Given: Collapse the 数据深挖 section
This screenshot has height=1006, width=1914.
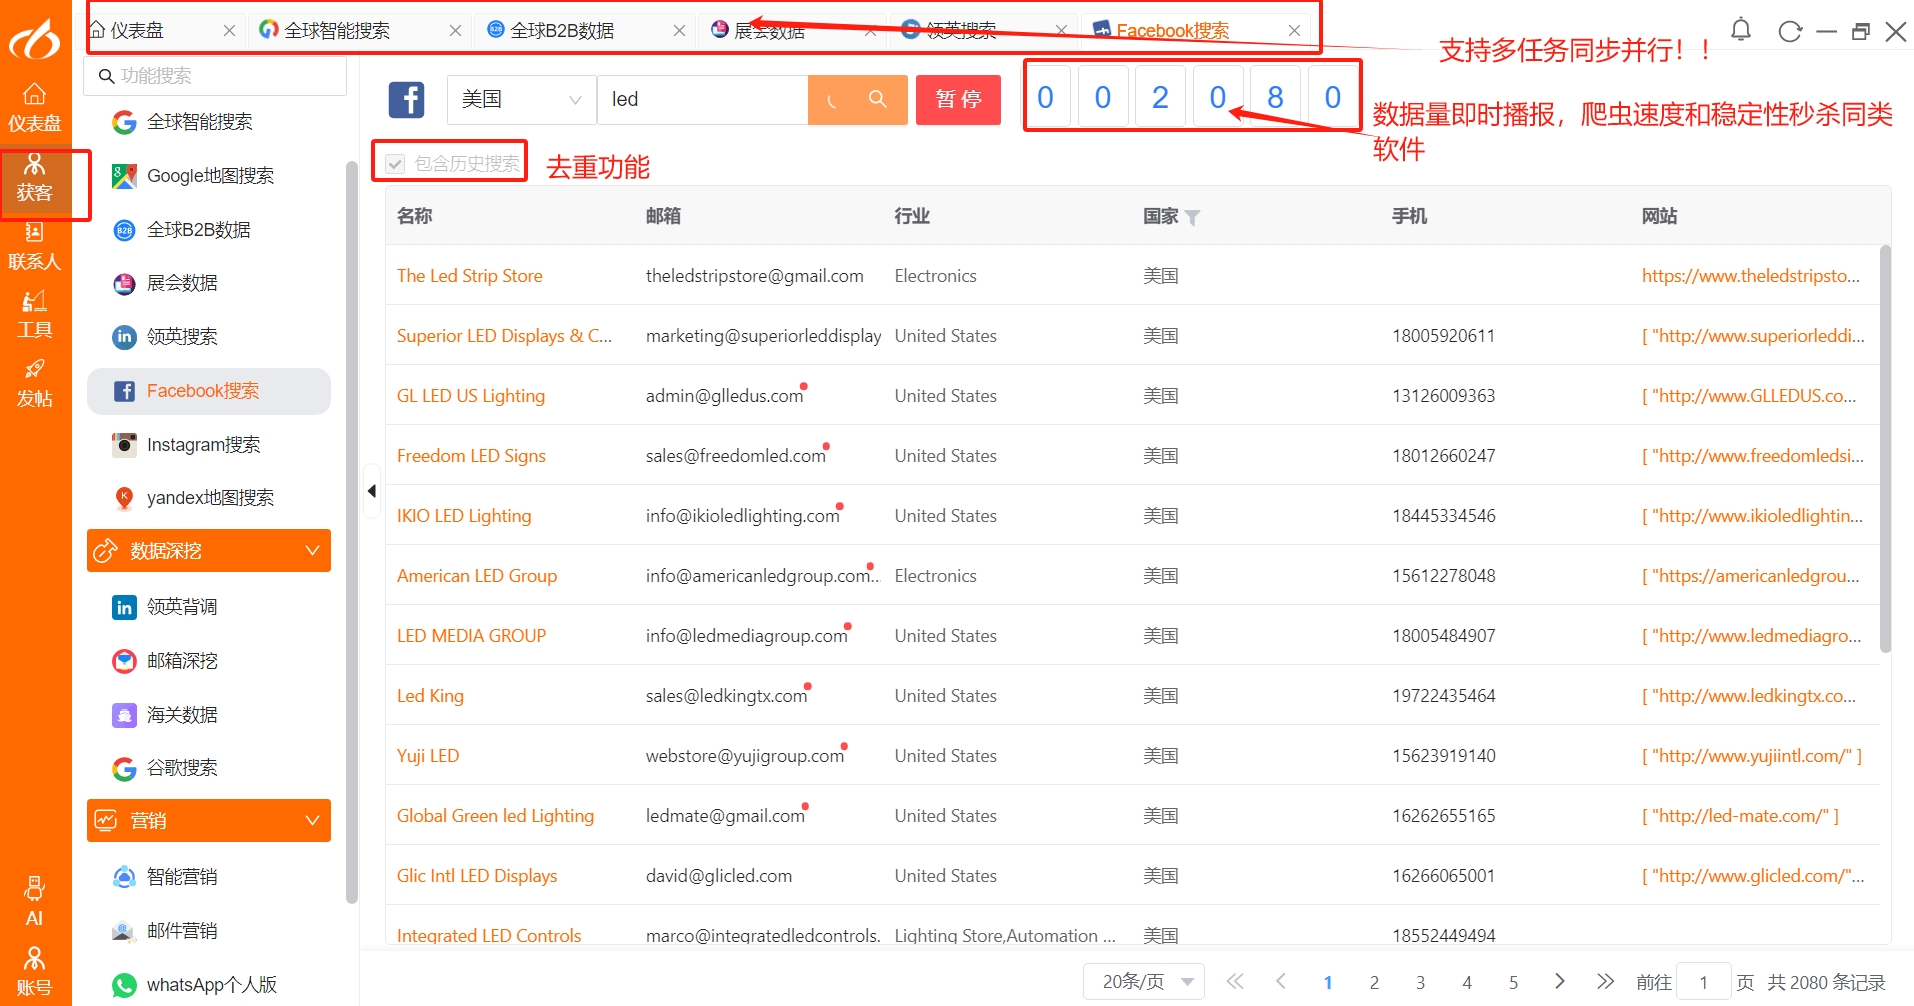Looking at the screenshot, I should click(x=209, y=551).
